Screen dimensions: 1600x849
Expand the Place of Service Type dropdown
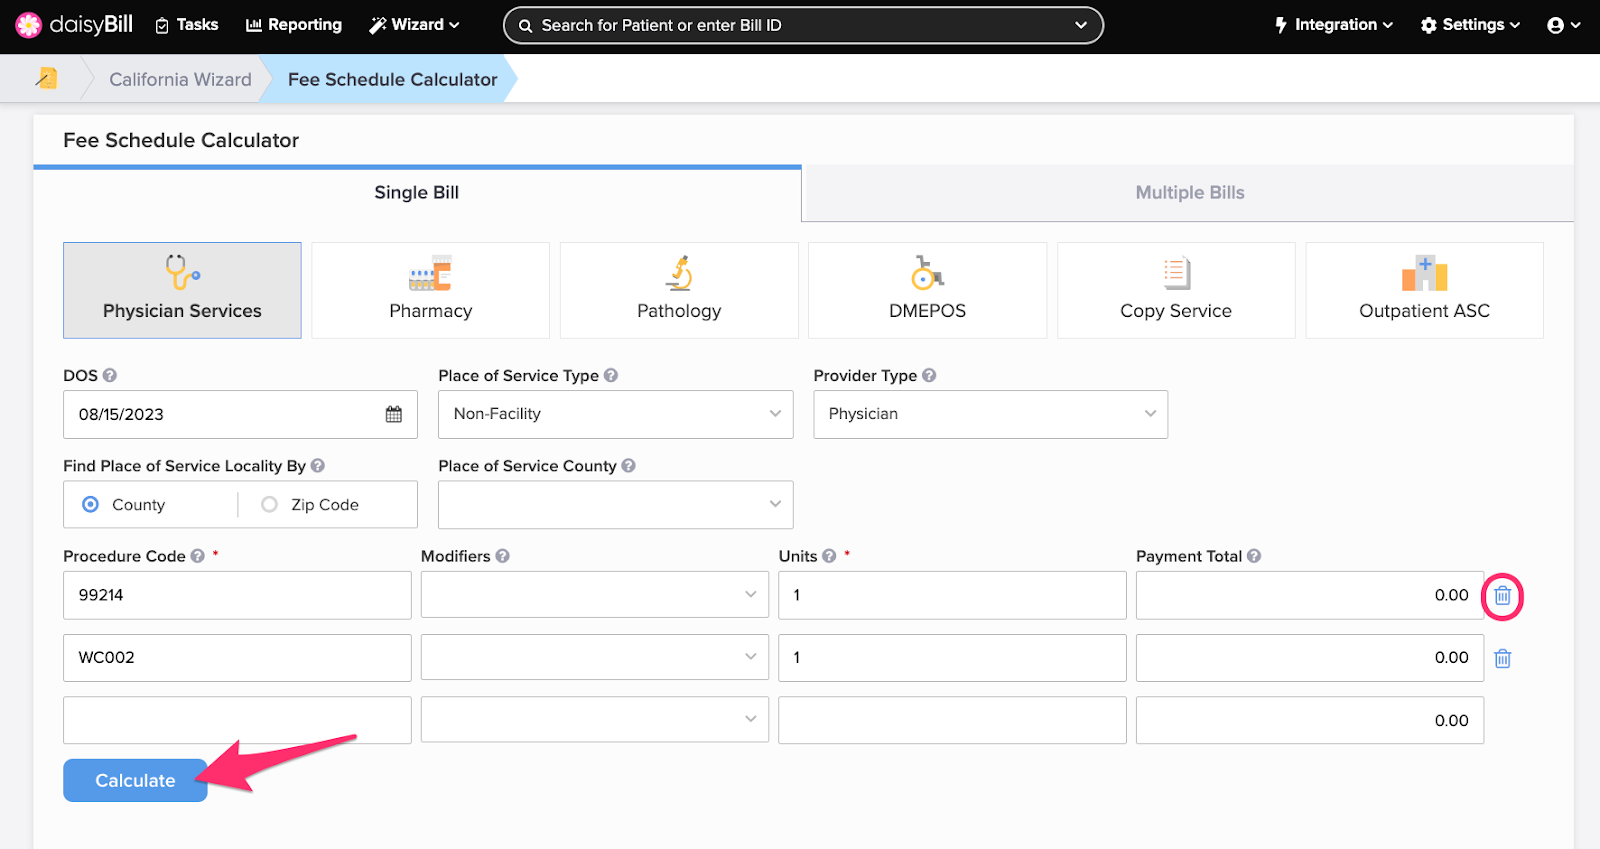[x=615, y=414]
